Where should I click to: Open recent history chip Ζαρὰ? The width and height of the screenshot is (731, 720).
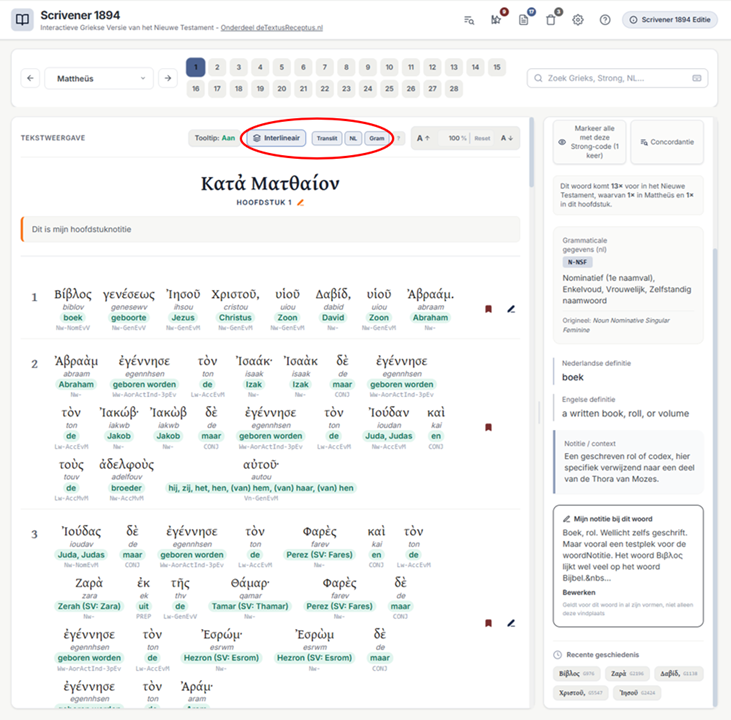[x=628, y=673]
